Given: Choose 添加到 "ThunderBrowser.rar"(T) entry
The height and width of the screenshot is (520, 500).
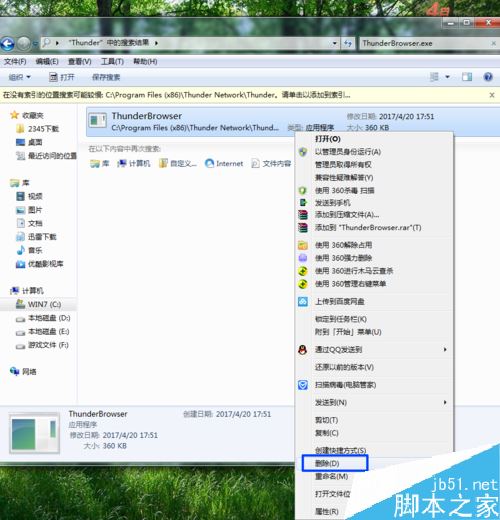Looking at the screenshot, I should [374, 228].
